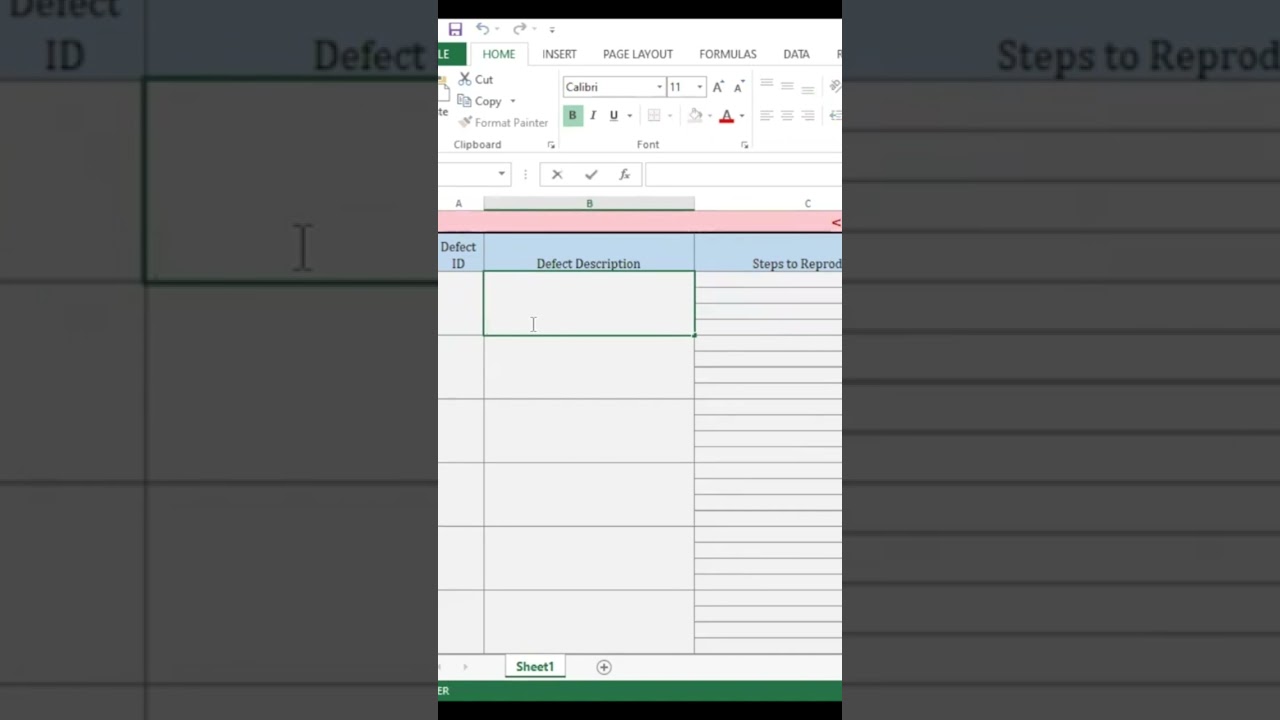
Task: Copy the selected cell
Action: 480,101
